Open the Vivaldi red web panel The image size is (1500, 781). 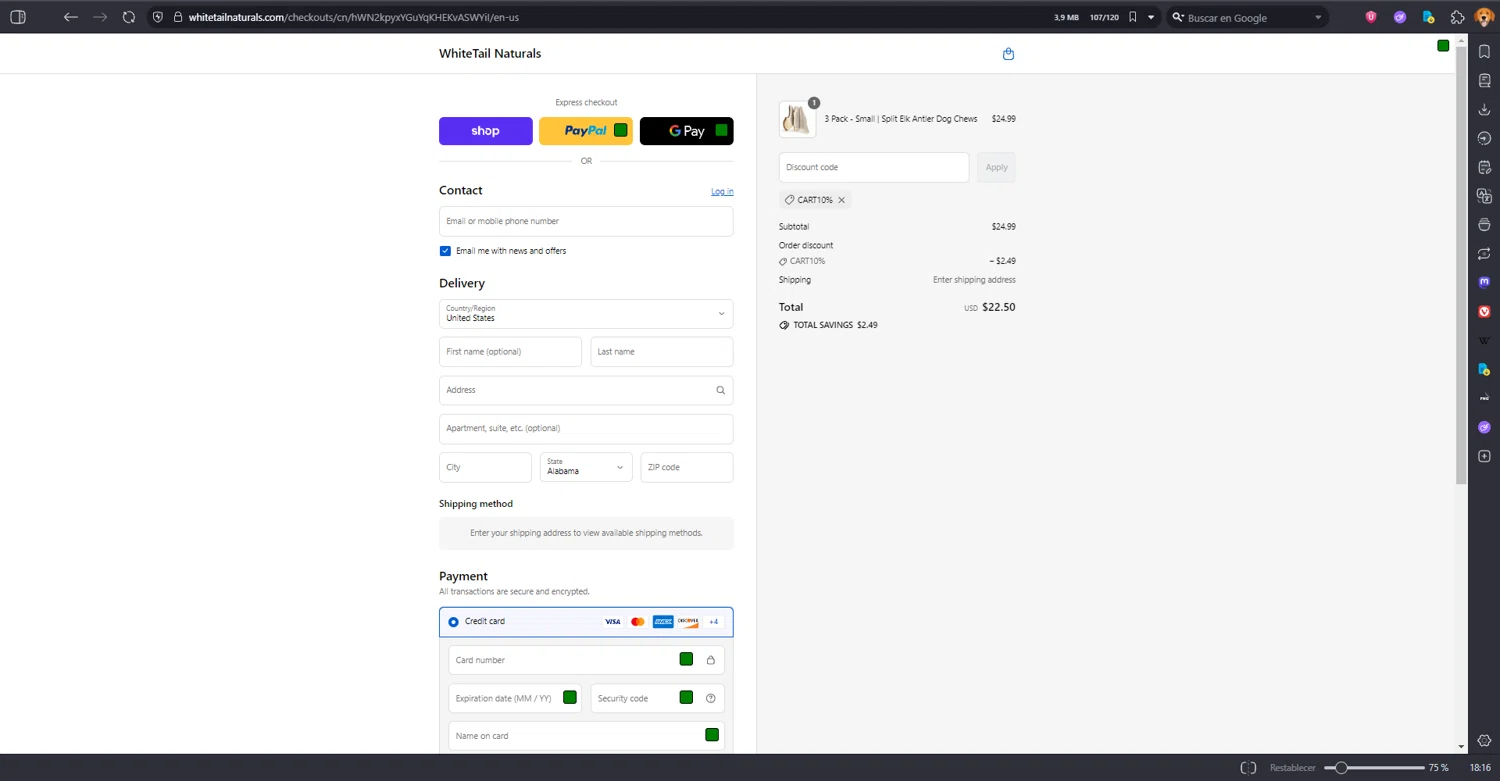tap(1484, 311)
